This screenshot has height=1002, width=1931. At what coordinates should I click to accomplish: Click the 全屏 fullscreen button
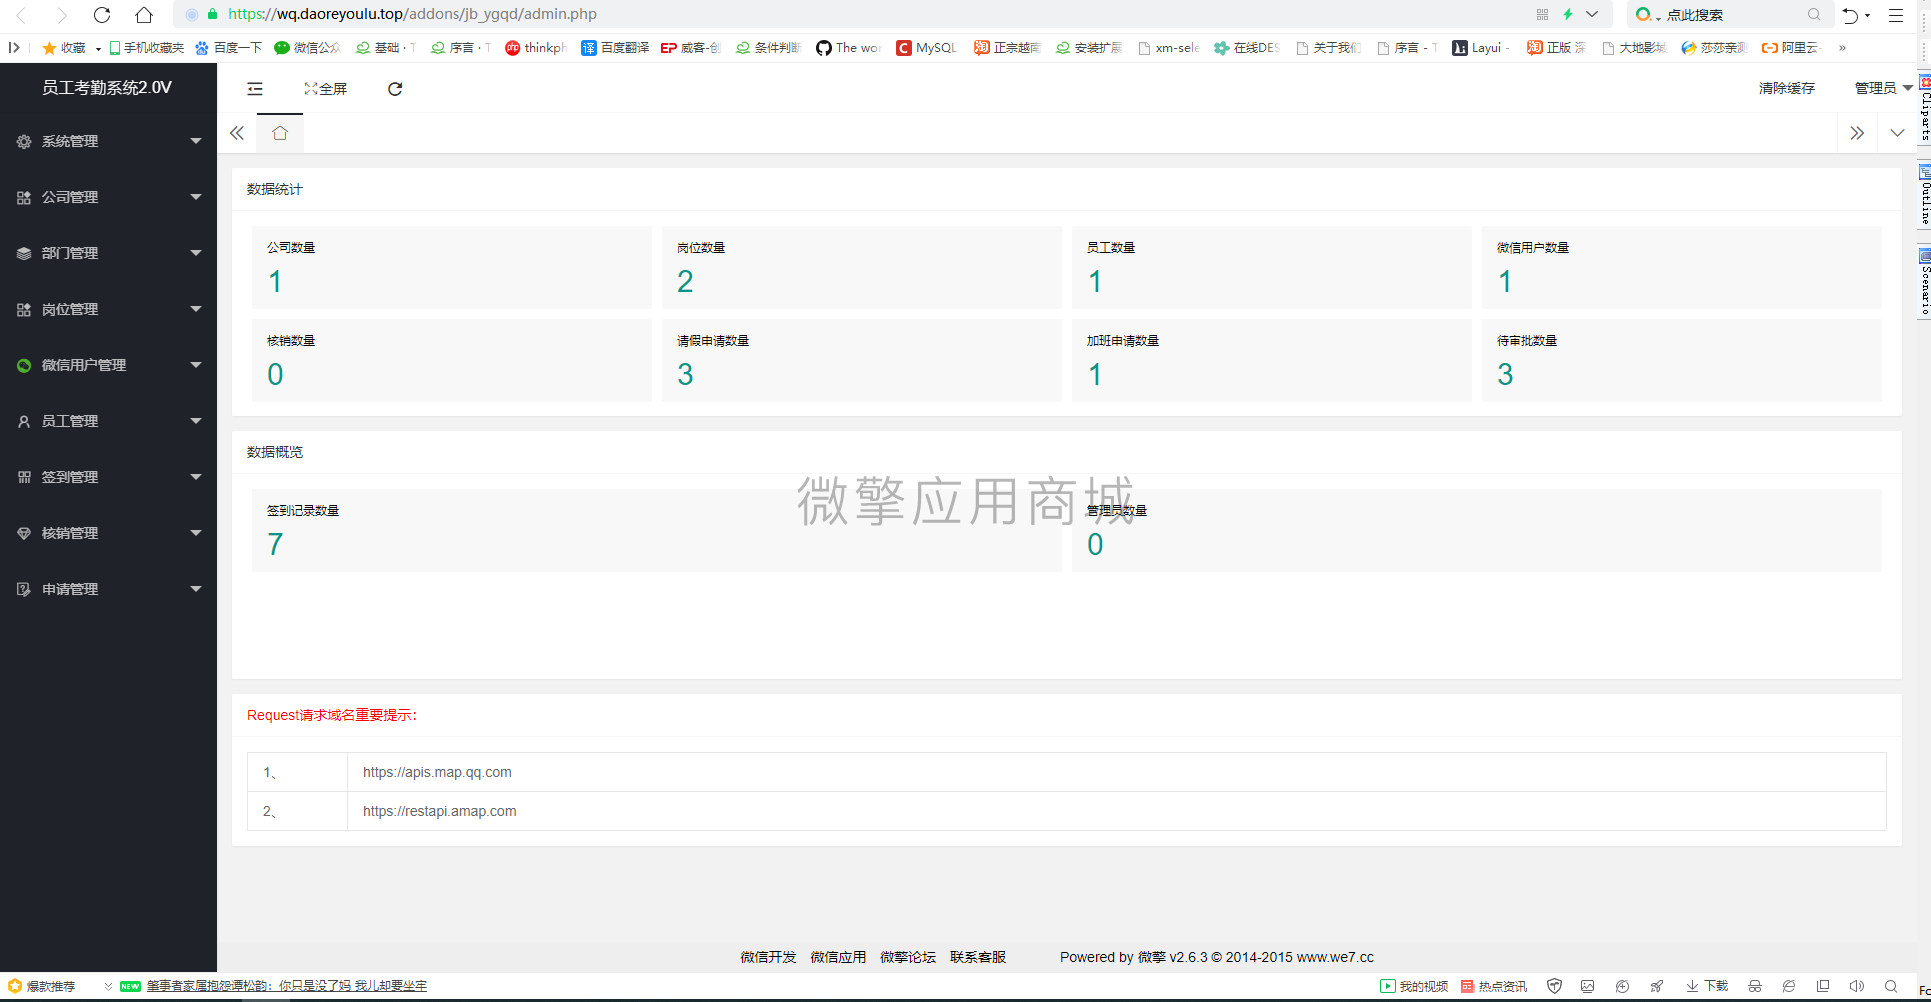pyautogui.click(x=326, y=89)
